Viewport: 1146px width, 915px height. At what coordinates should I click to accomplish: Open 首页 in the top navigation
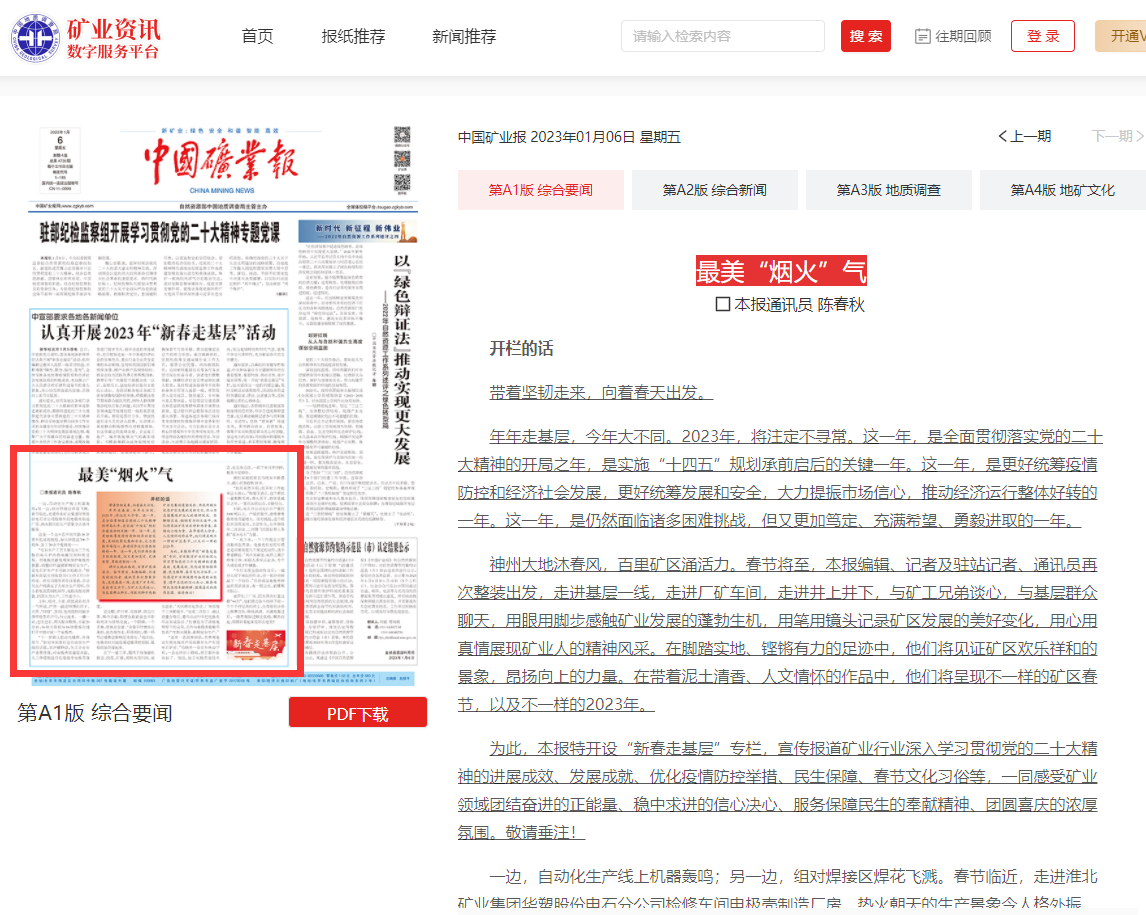[x=257, y=36]
